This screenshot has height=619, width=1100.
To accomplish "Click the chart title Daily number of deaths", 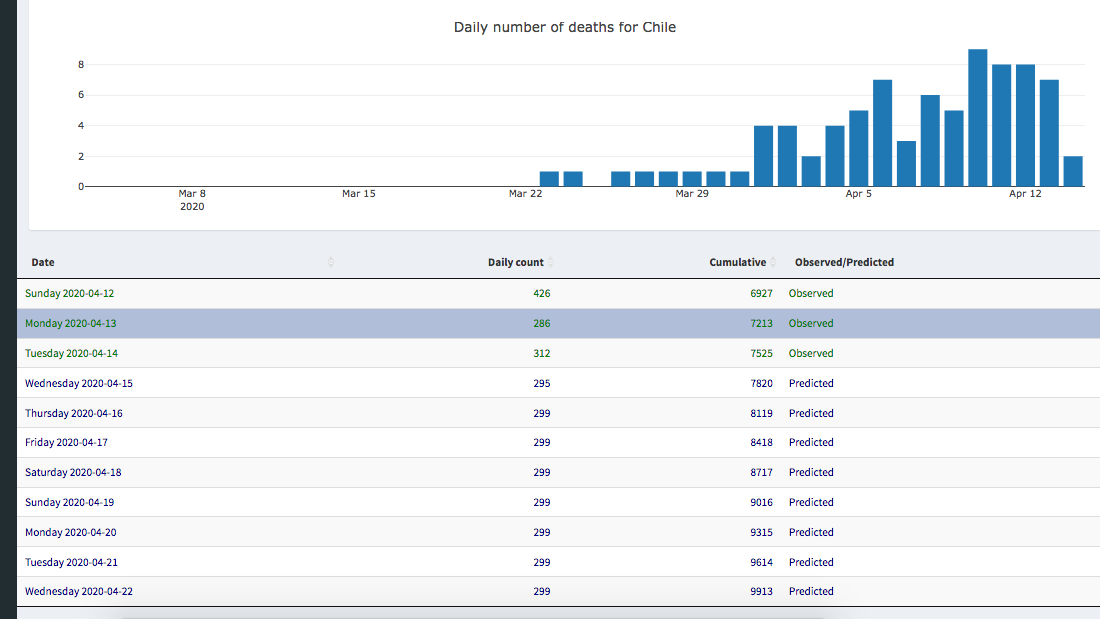I will pyautogui.click(x=564, y=27).
